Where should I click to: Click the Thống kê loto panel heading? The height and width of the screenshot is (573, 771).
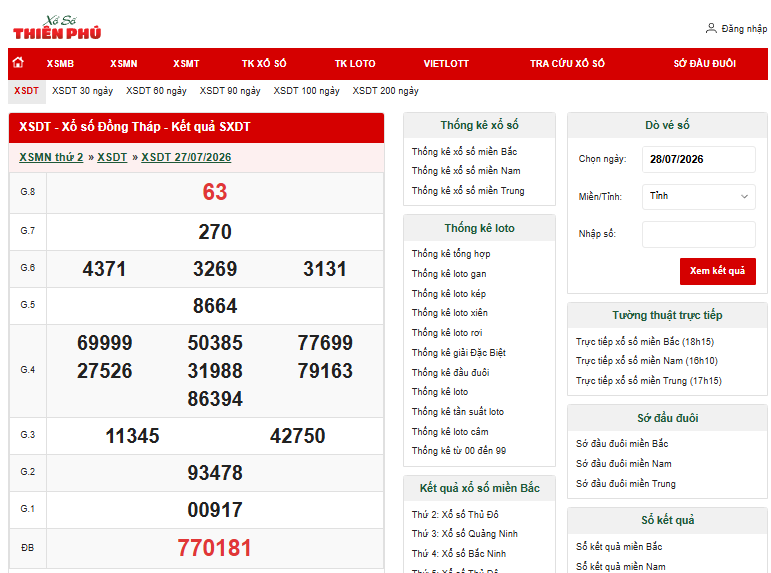(479, 228)
